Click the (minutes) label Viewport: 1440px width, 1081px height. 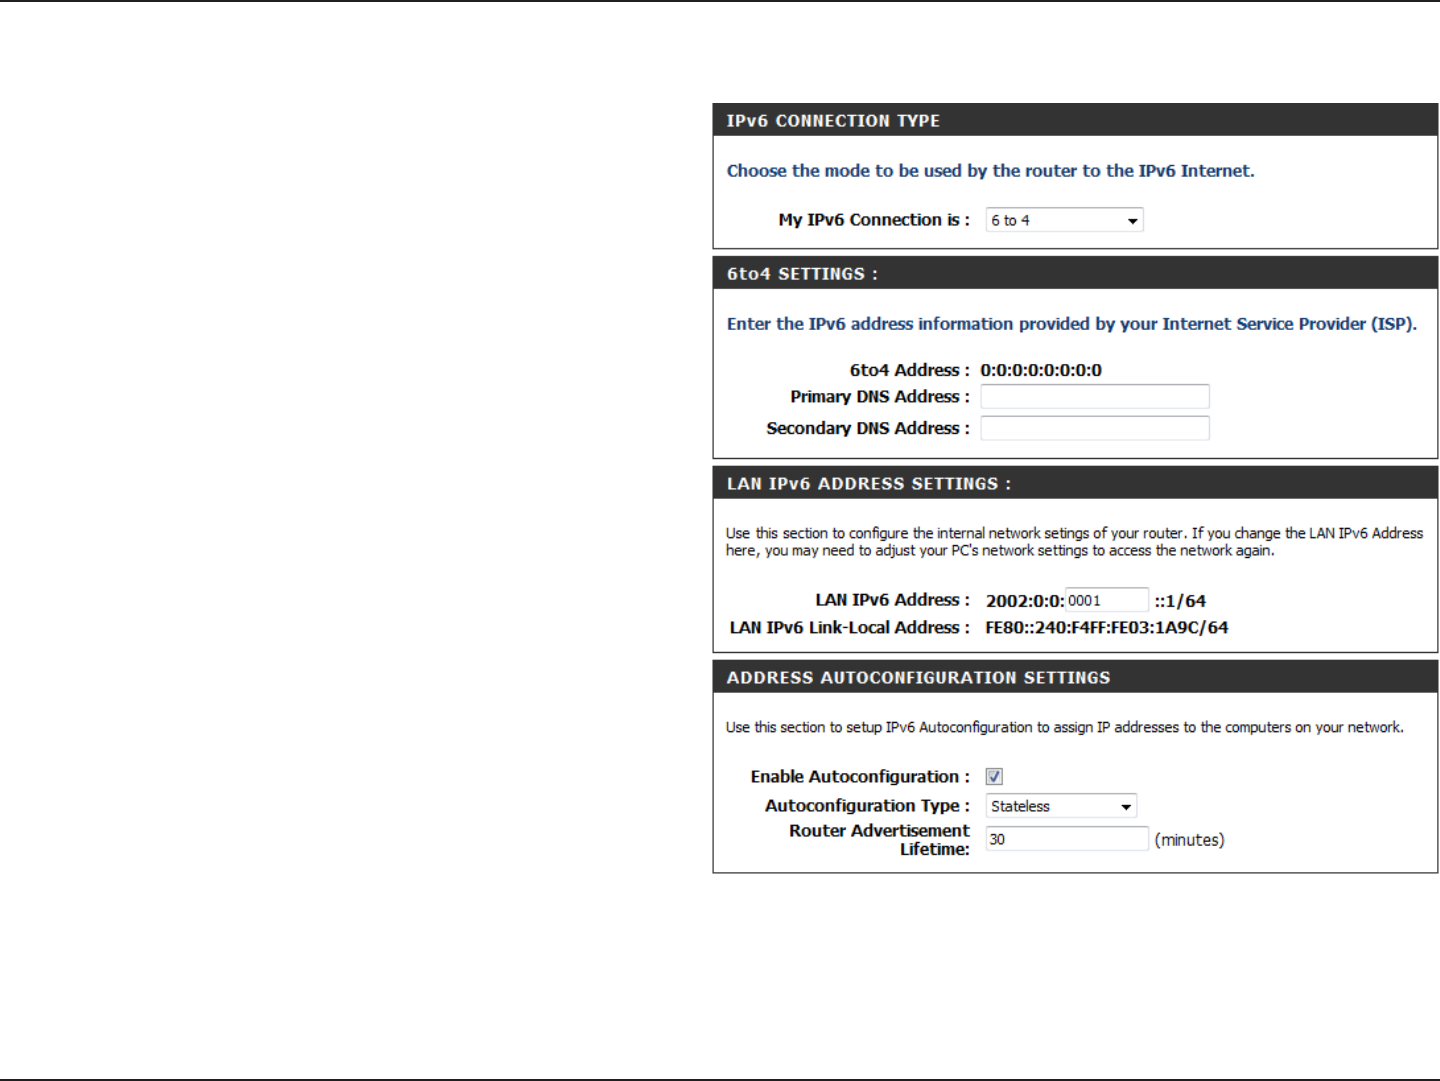point(1189,840)
